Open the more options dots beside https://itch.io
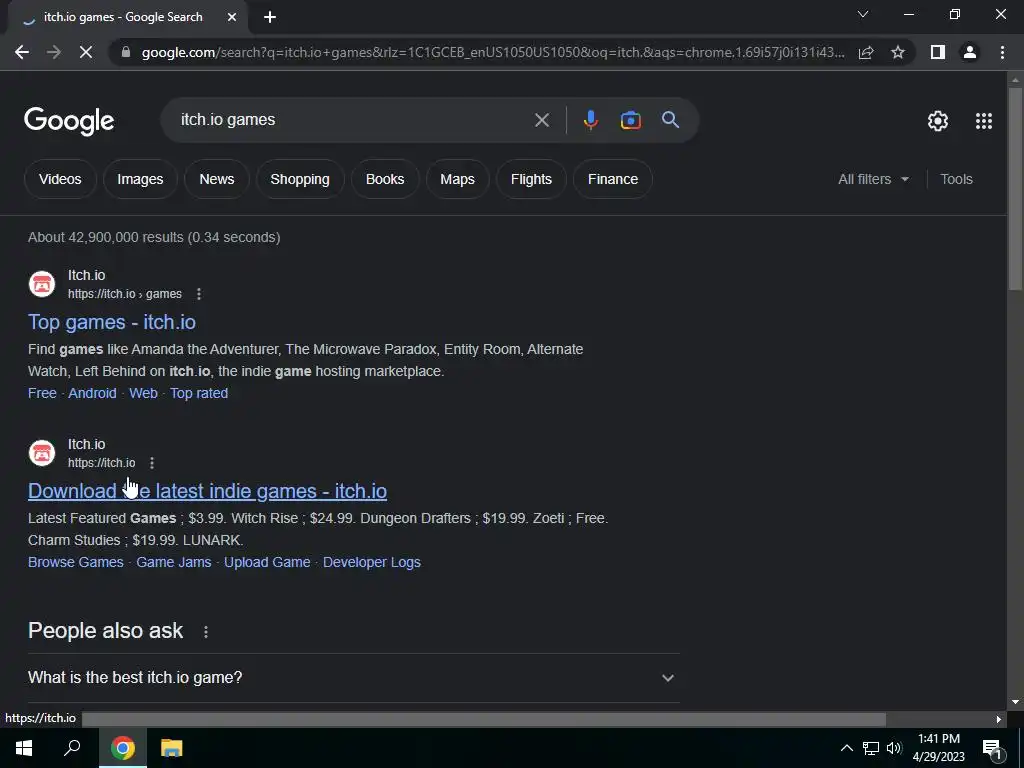This screenshot has height=768, width=1024. coord(152,463)
